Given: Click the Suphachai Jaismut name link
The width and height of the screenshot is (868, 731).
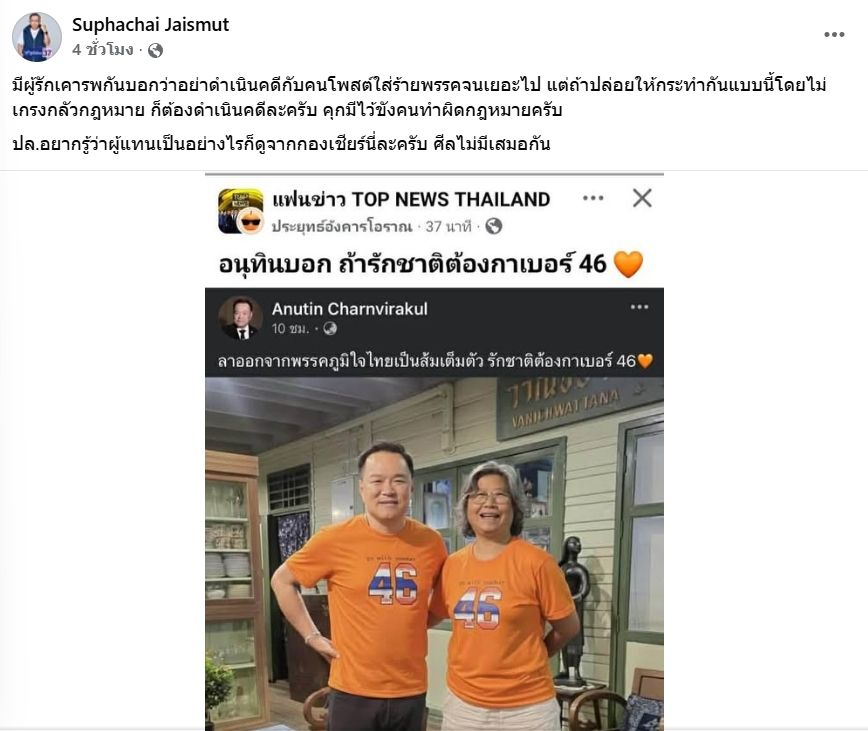Looking at the screenshot, I should coord(150,24).
